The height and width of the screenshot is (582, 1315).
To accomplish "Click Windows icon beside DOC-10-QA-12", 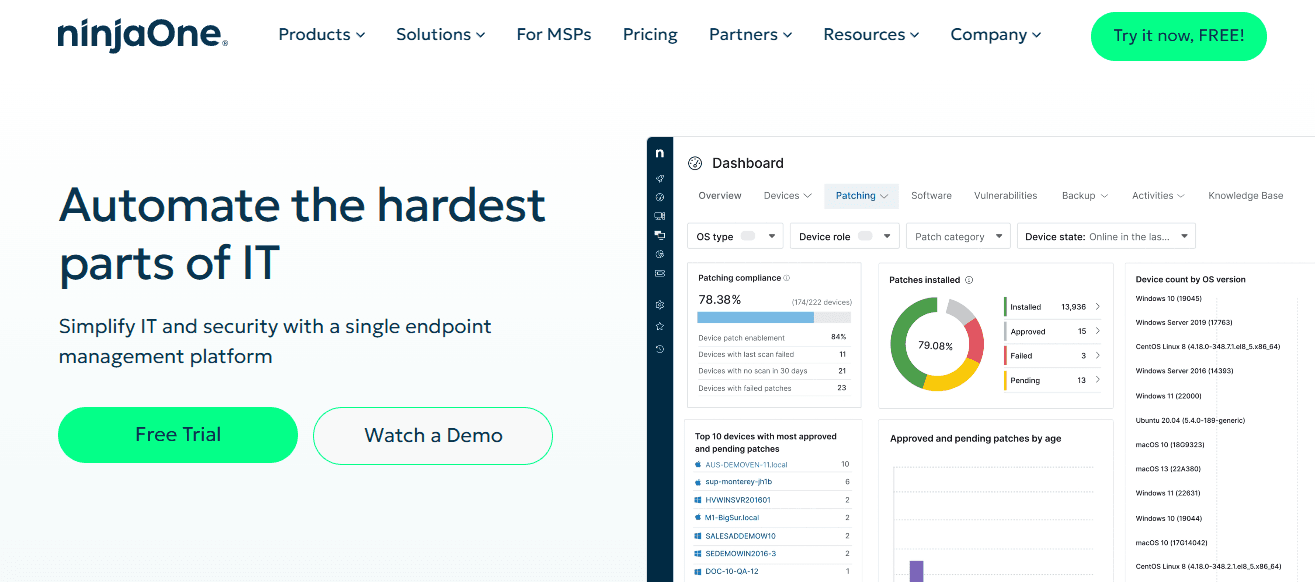I will [x=699, y=572].
